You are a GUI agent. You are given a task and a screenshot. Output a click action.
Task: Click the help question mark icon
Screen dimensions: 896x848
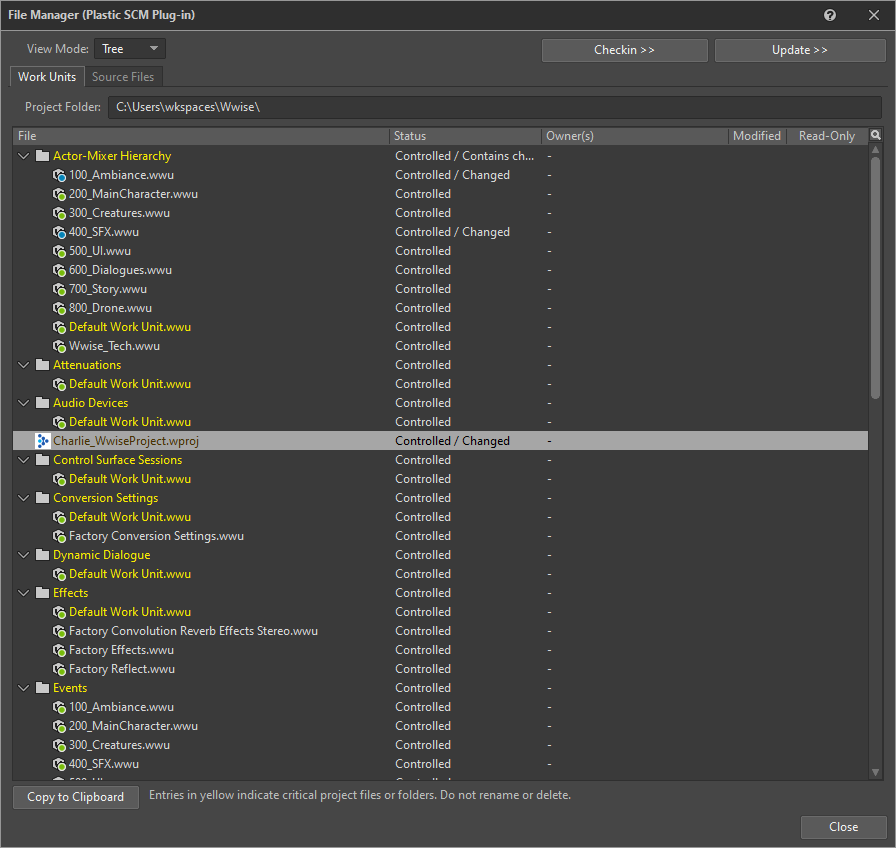click(x=830, y=16)
